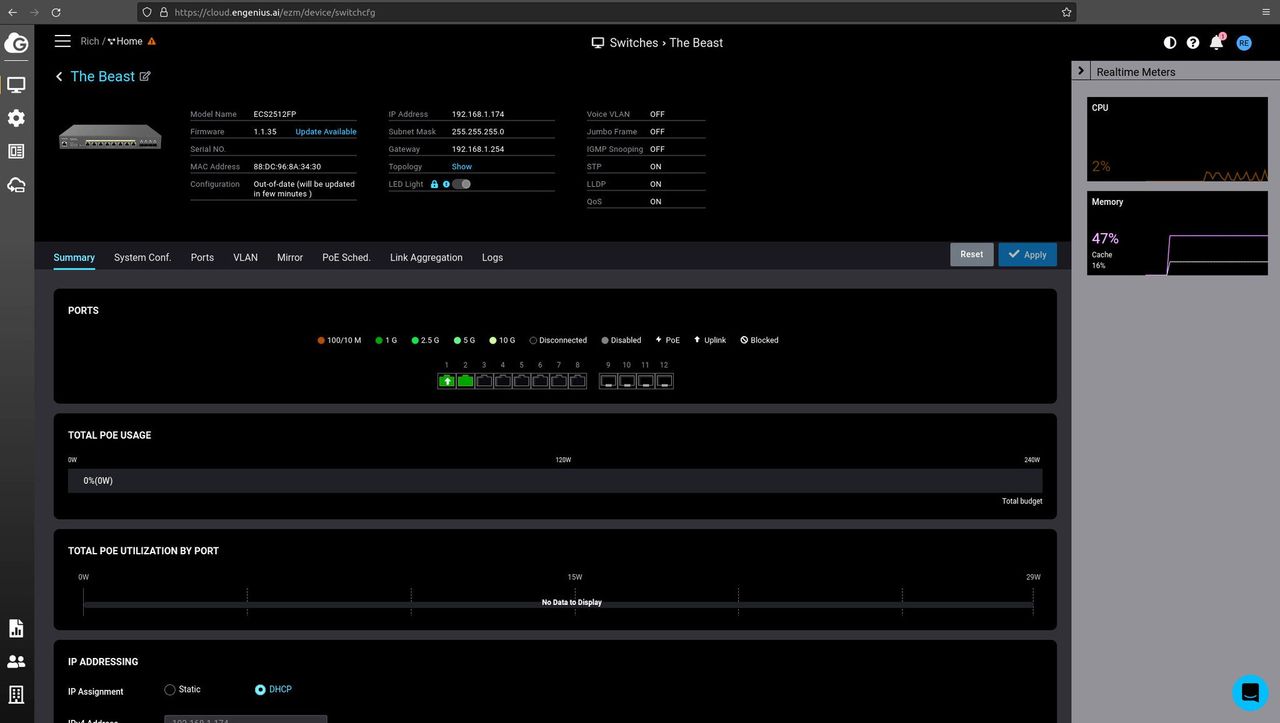Open the help question mark icon
Image resolution: width=1280 pixels, height=723 pixels.
(x=1193, y=43)
